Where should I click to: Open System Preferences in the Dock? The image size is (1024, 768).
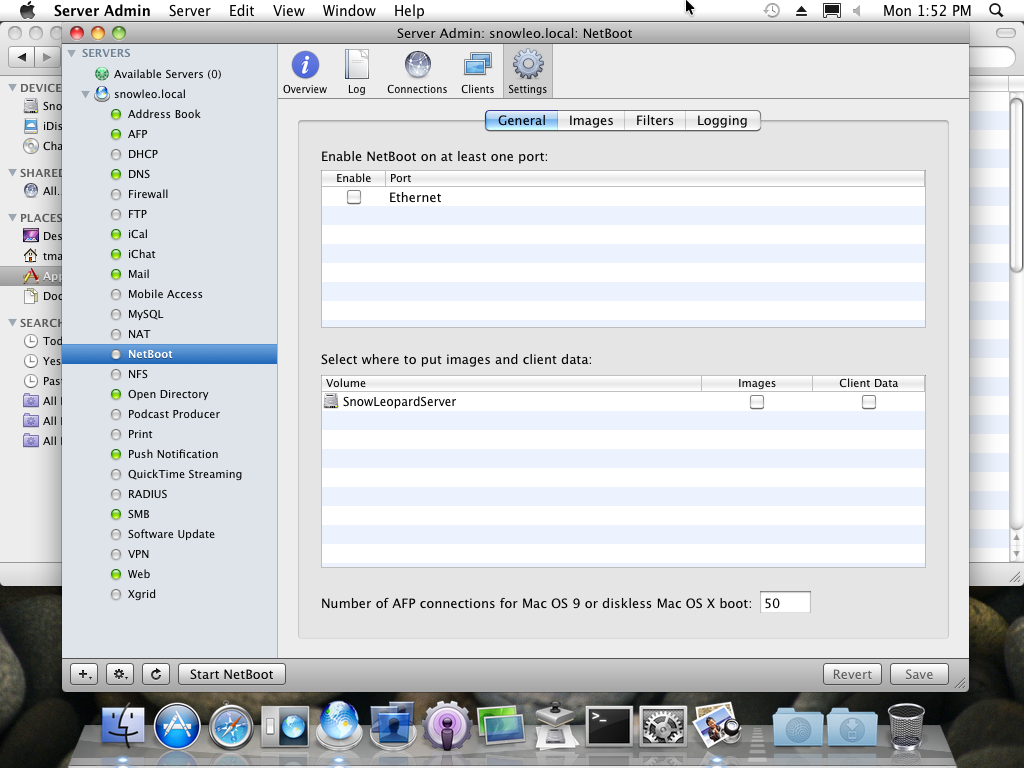pos(662,726)
